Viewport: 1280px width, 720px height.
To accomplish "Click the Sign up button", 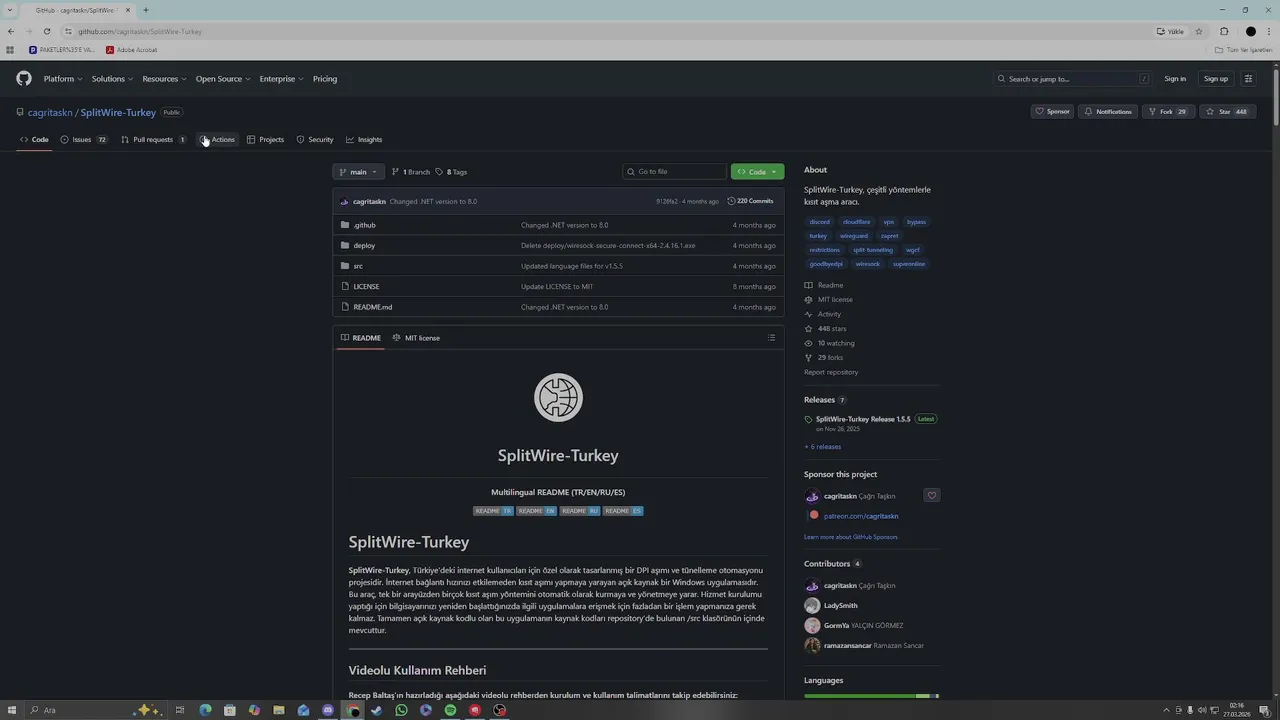I will point(1216,79).
